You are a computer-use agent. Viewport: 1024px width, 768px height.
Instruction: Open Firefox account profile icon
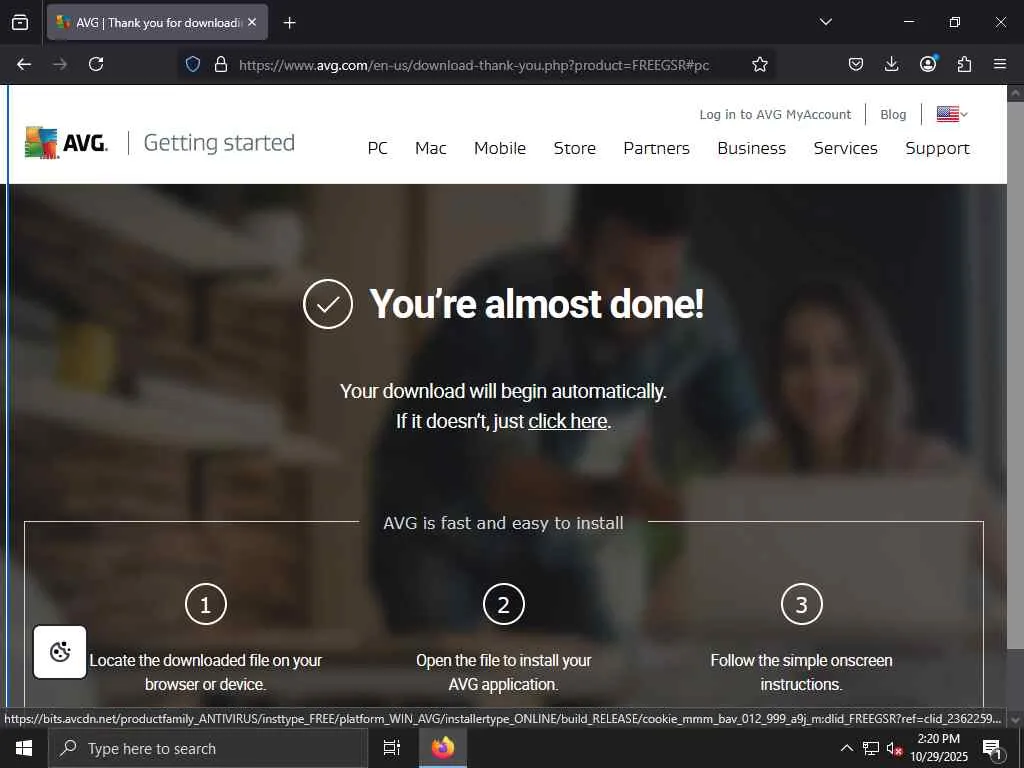pos(928,64)
